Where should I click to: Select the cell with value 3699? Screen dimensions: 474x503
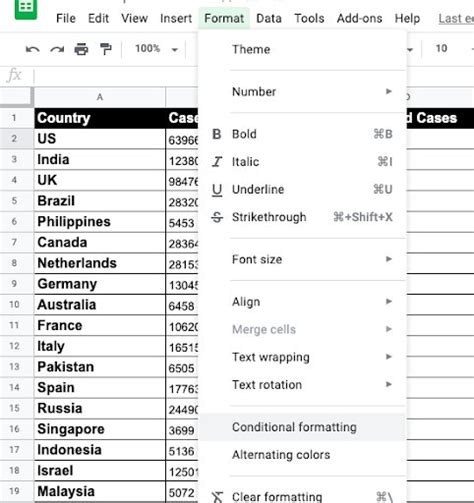pos(182,429)
